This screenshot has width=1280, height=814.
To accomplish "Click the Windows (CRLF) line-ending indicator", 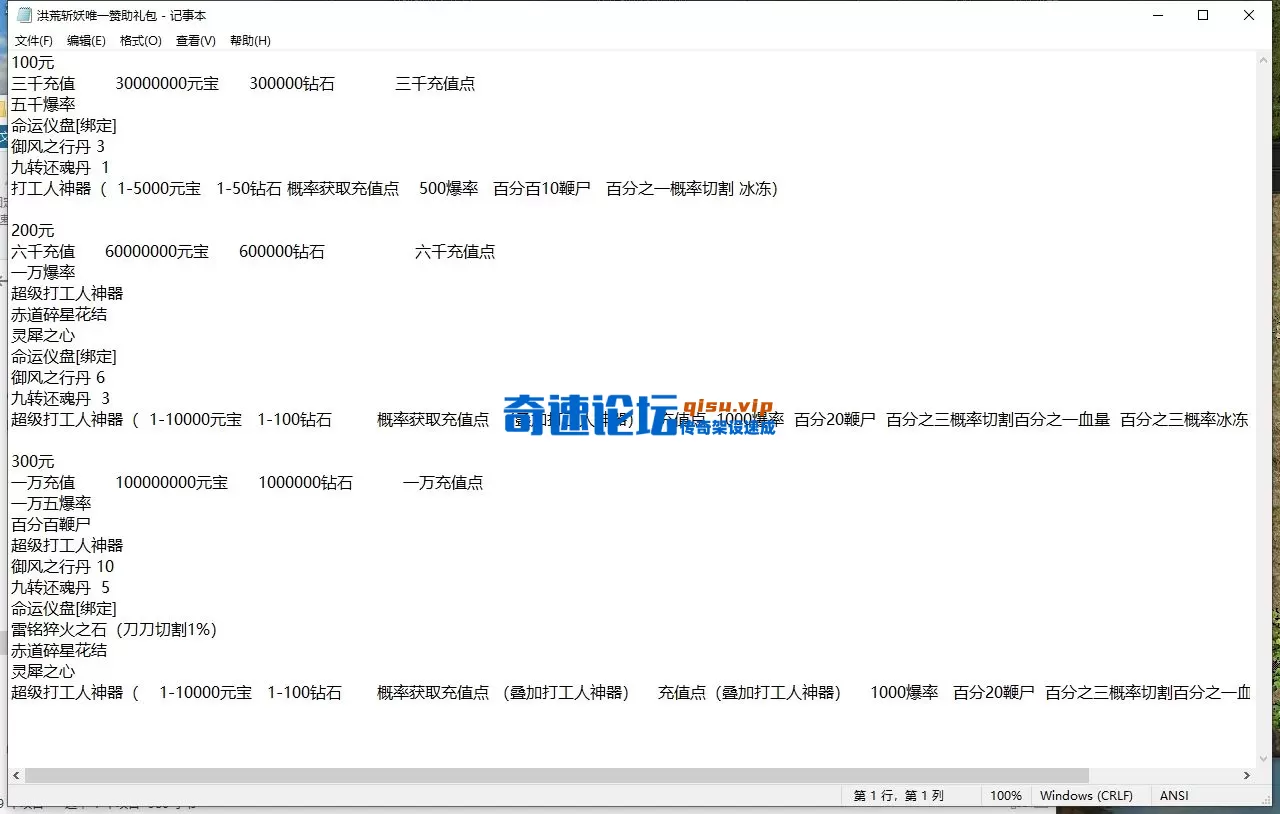I will click(1088, 795).
